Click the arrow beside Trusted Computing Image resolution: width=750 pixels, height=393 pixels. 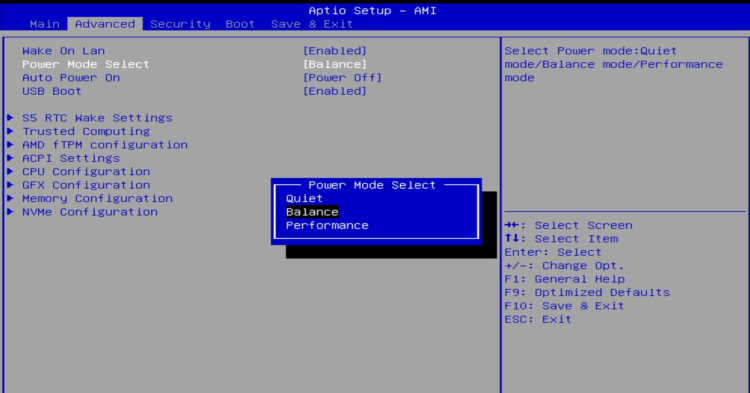click(x=10, y=131)
